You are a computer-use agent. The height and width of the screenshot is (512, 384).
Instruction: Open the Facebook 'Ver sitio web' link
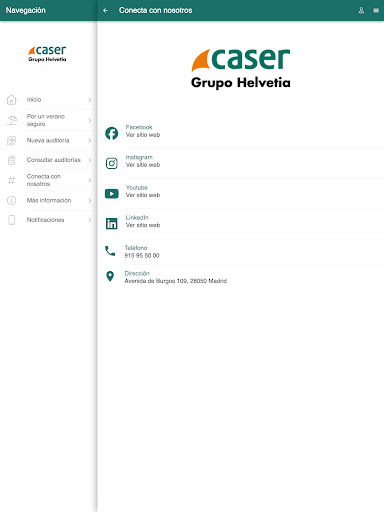(x=143, y=135)
